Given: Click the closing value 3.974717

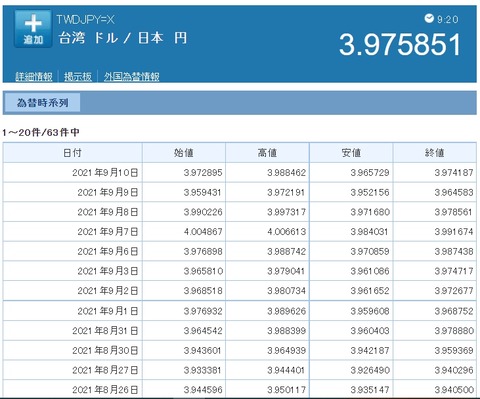Looking at the screenshot, I should point(454,271).
